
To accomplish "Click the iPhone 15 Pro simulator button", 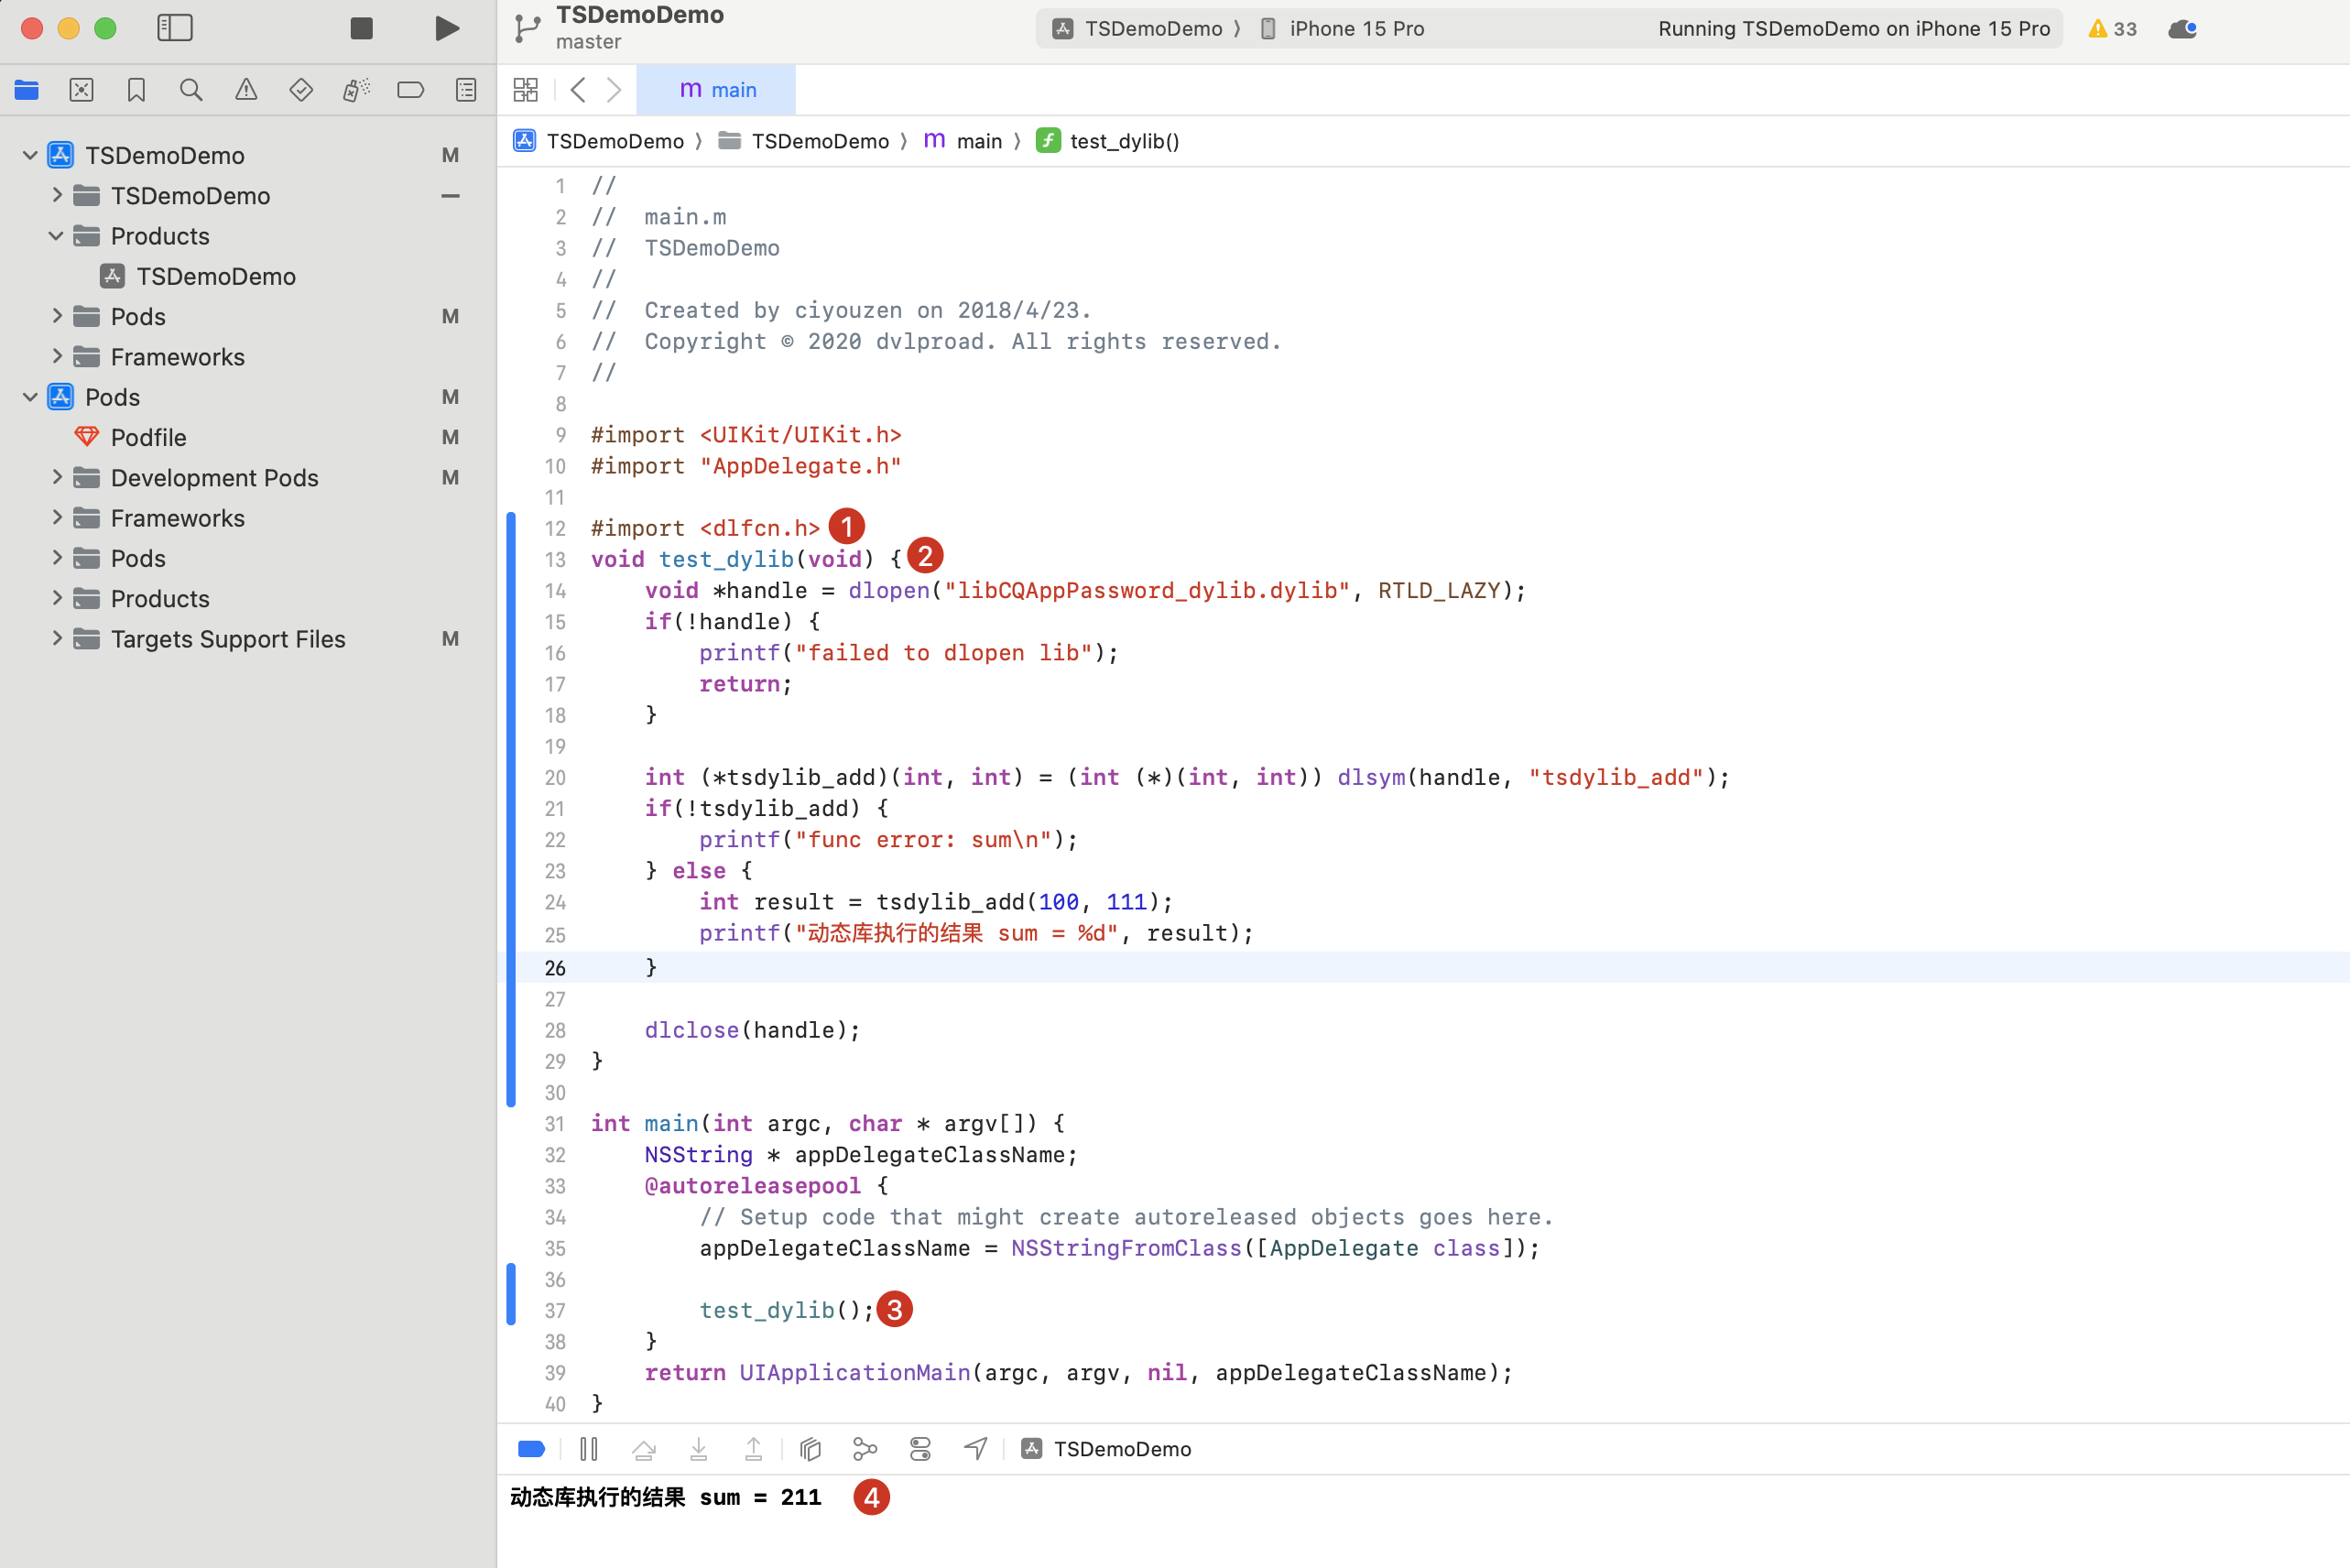I will tap(1356, 28).
